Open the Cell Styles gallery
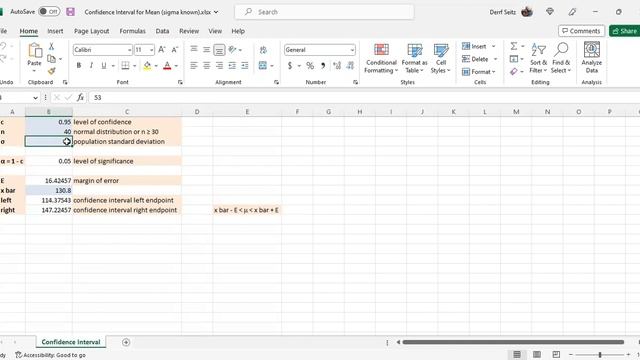Image resolution: width=640 pixels, height=360 pixels. (440, 58)
